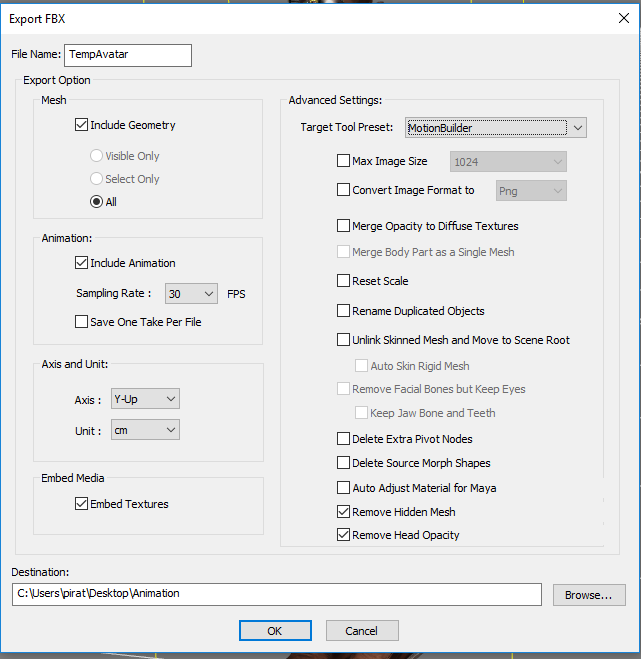Image resolution: width=641 pixels, height=659 pixels.
Task: Click the File Name input field
Action: 128,55
